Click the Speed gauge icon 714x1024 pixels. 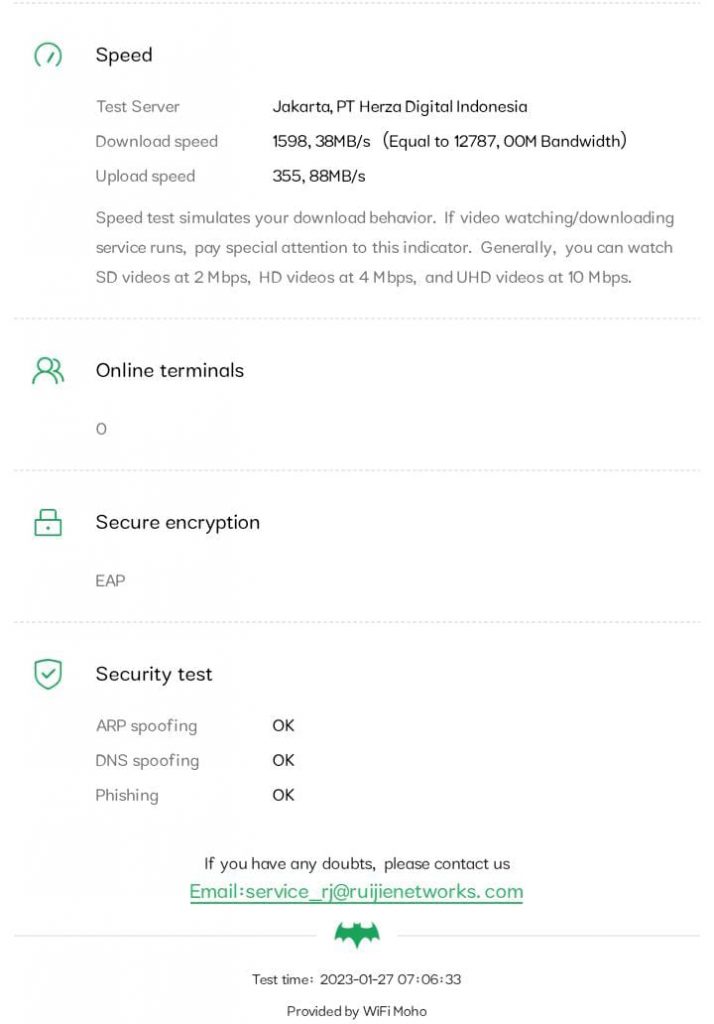pos(48,56)
